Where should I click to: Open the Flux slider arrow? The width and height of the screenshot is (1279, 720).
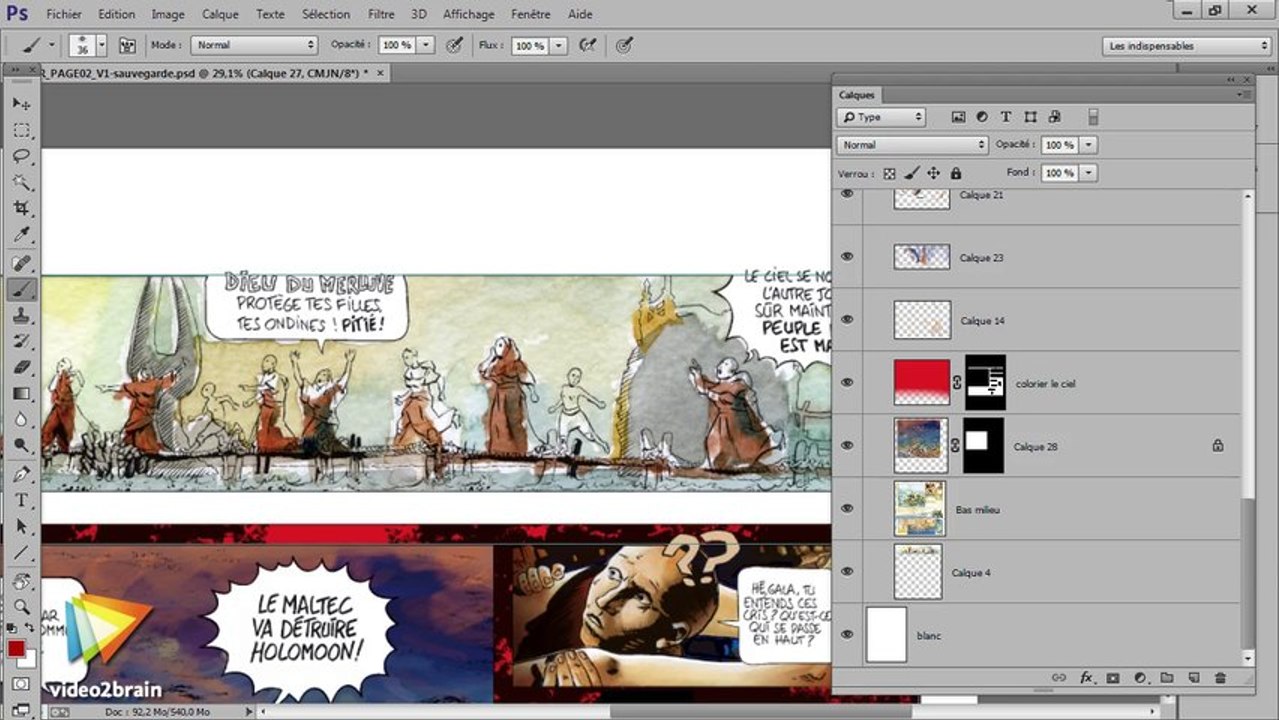pyautogui.click(x=558, y=45)
